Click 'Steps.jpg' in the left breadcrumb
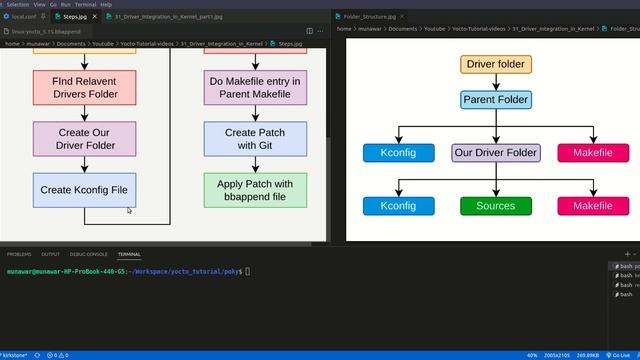 click(x=290, y=44)
